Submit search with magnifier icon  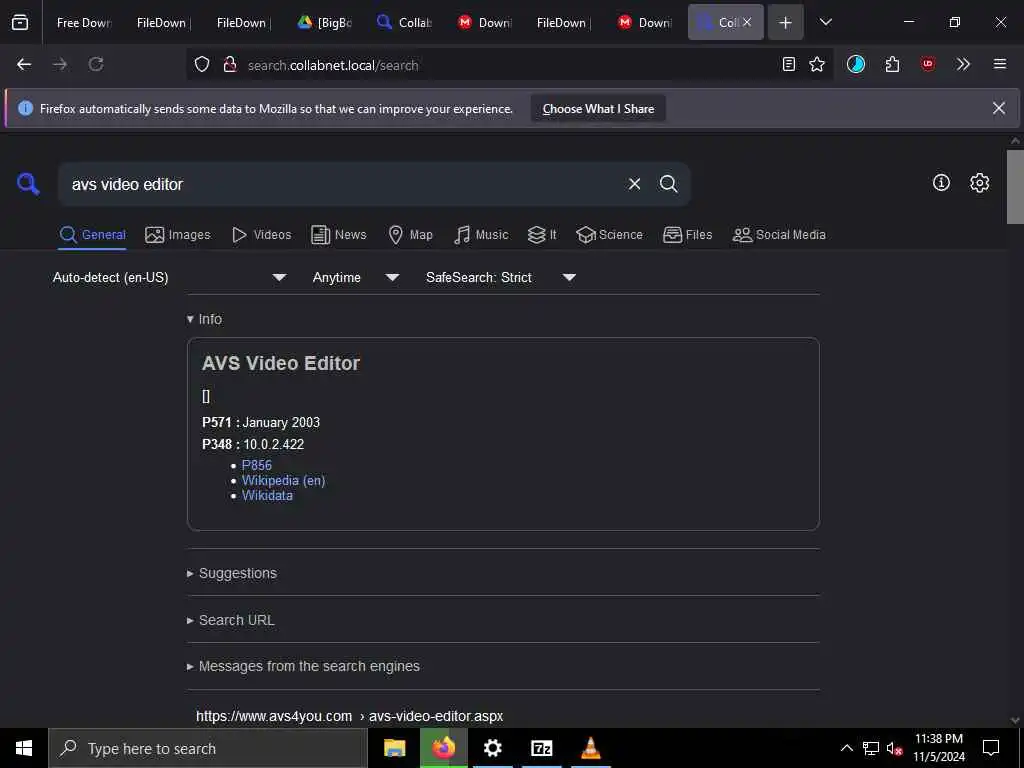(x=668, y=184)
